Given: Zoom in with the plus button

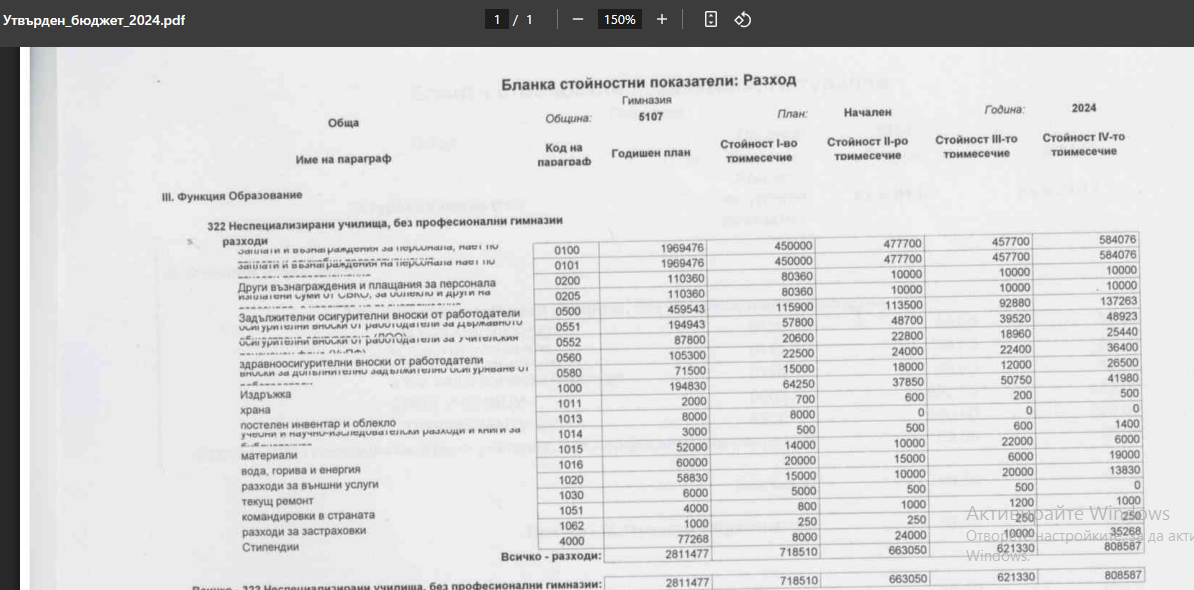Looking at the screenshot, I should click(662, 20).
